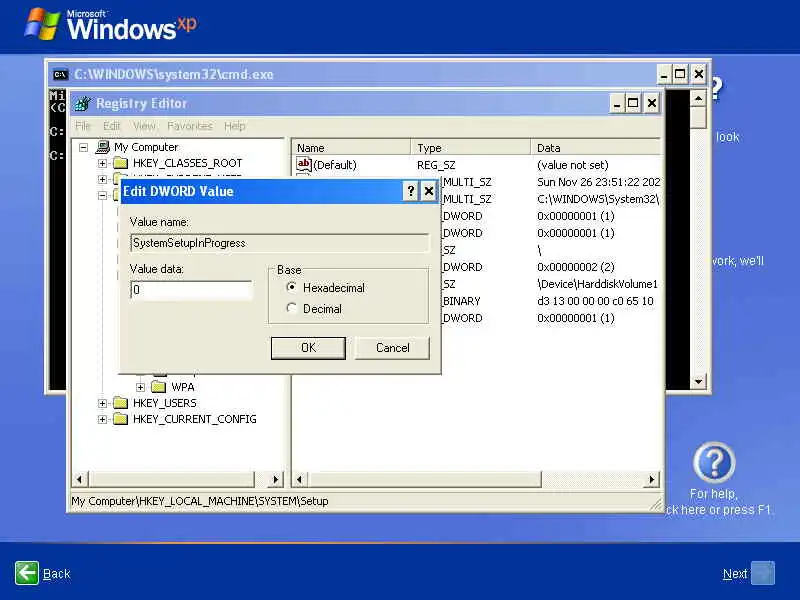Click the registry path in status bar

coord(199,502)
